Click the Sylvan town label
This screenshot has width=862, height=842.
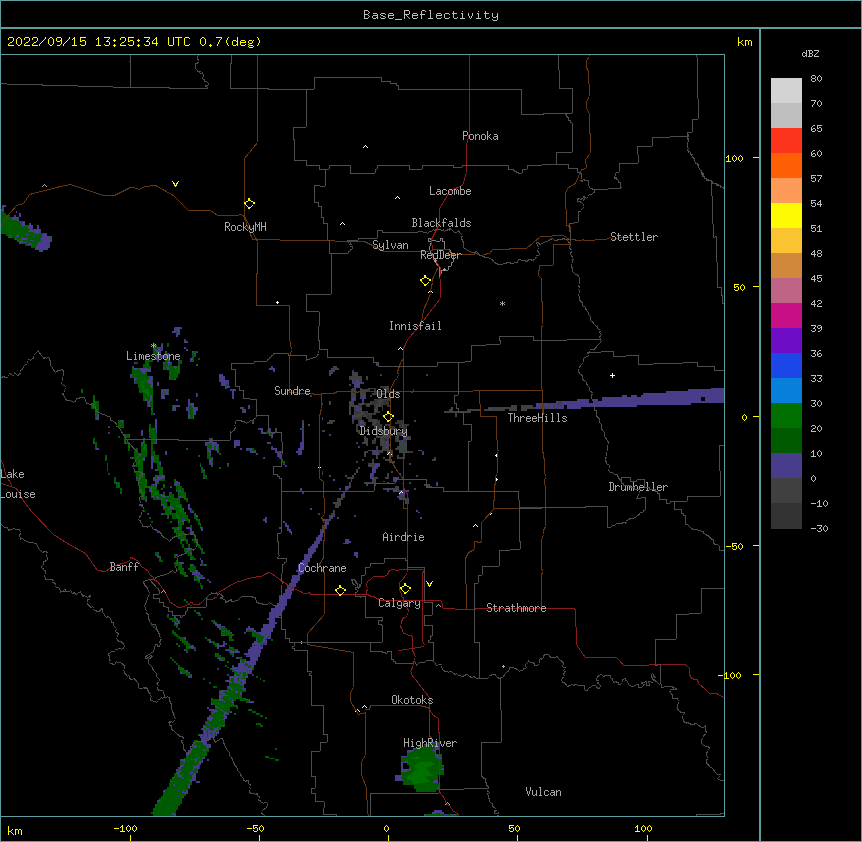390,245
